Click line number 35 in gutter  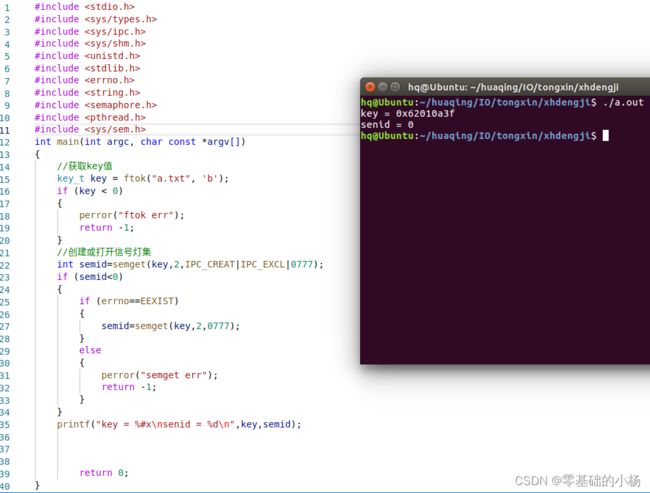(5, 425)
